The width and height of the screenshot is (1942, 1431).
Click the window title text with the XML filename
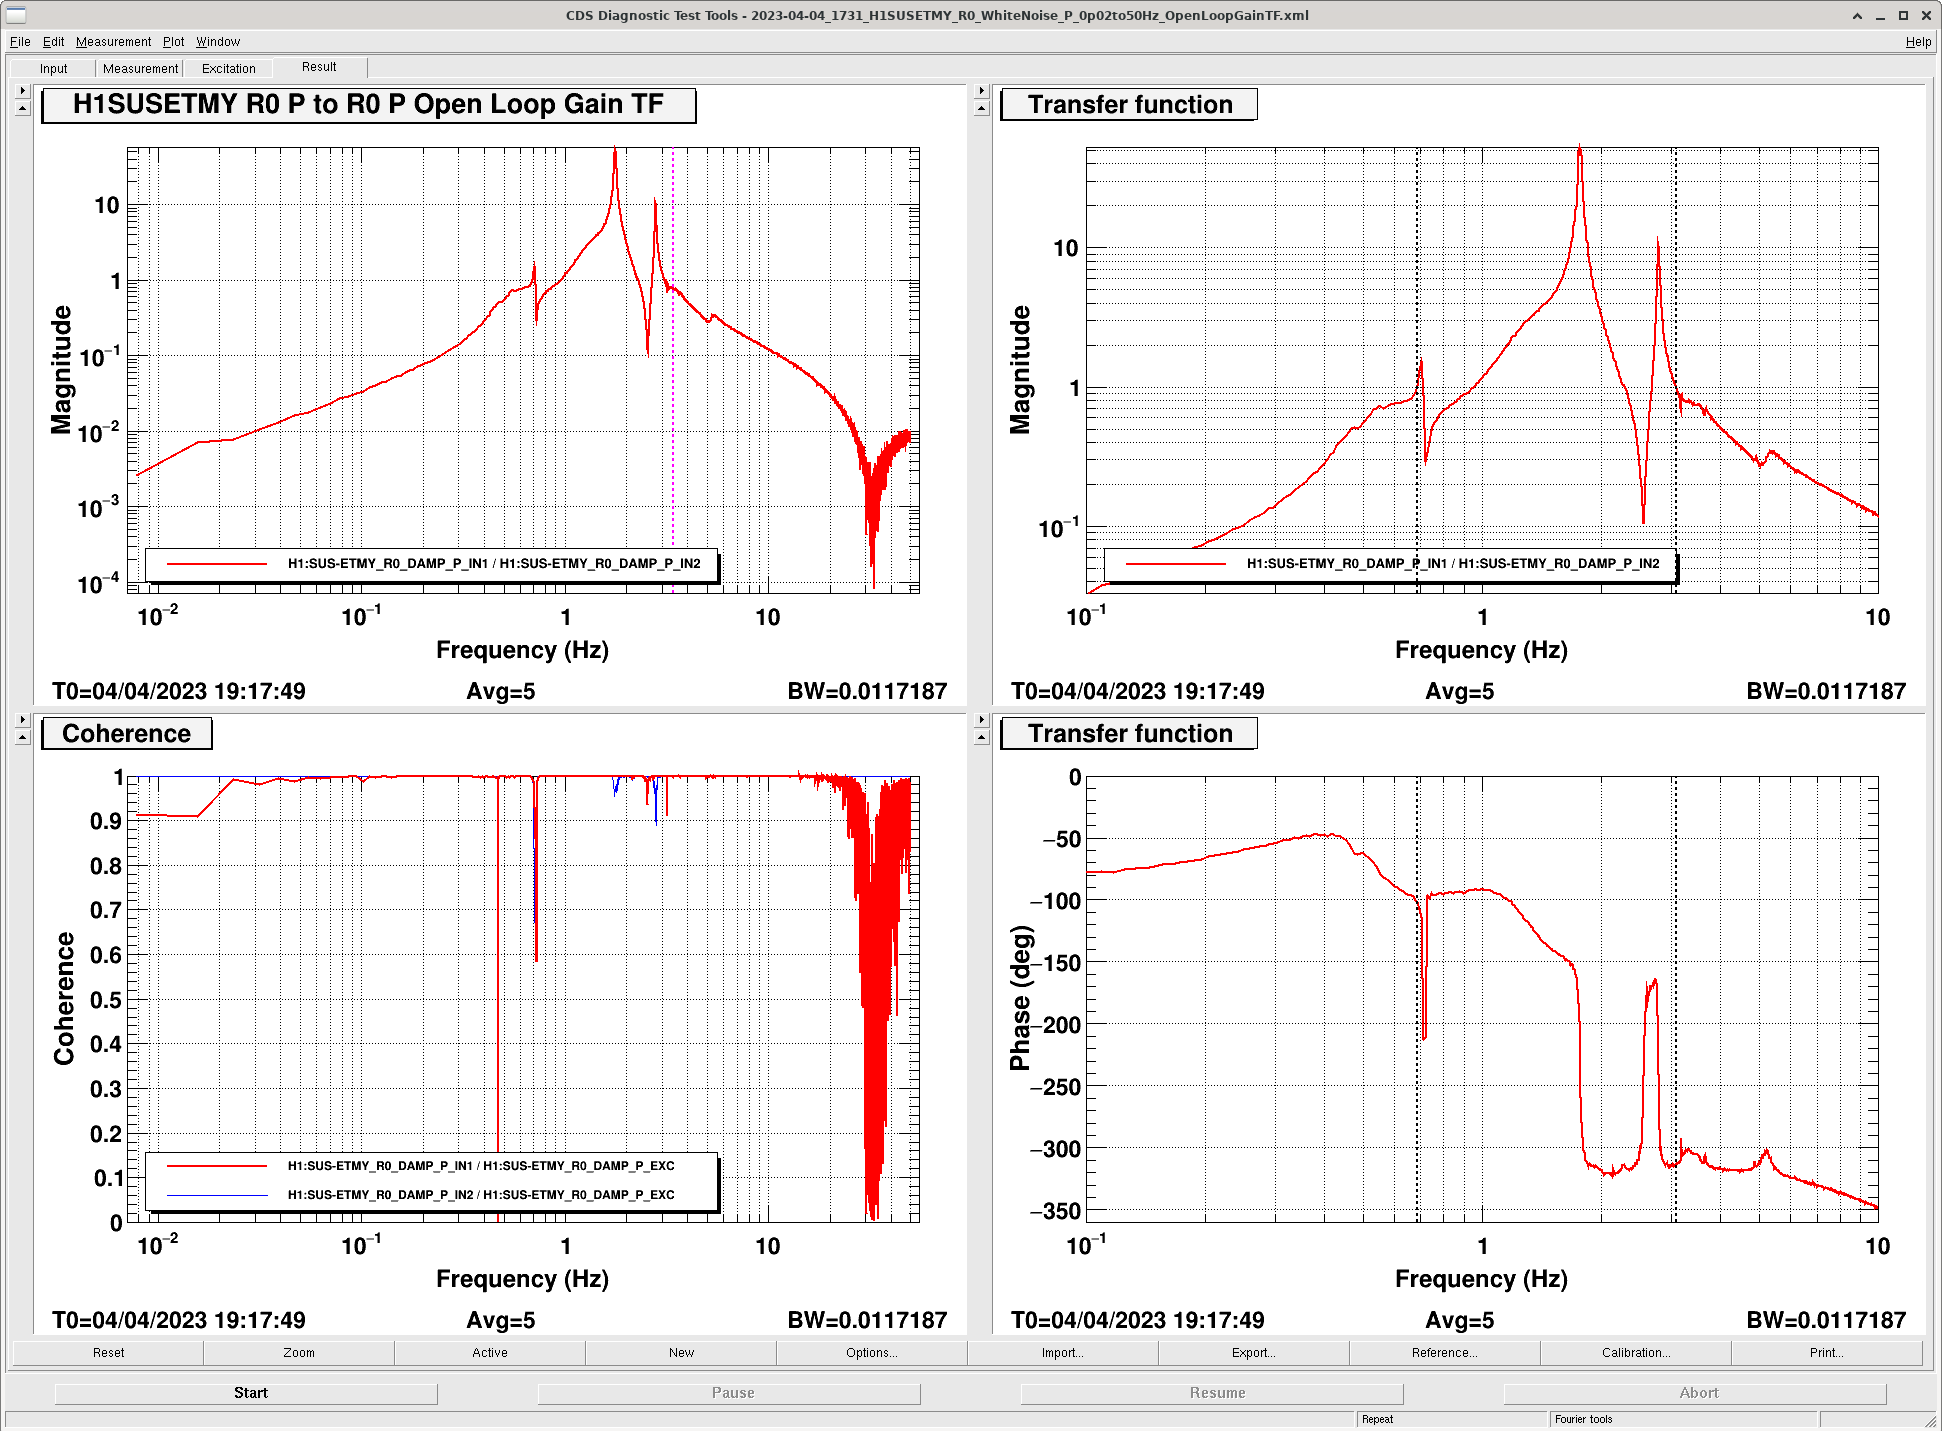point(937,15)
